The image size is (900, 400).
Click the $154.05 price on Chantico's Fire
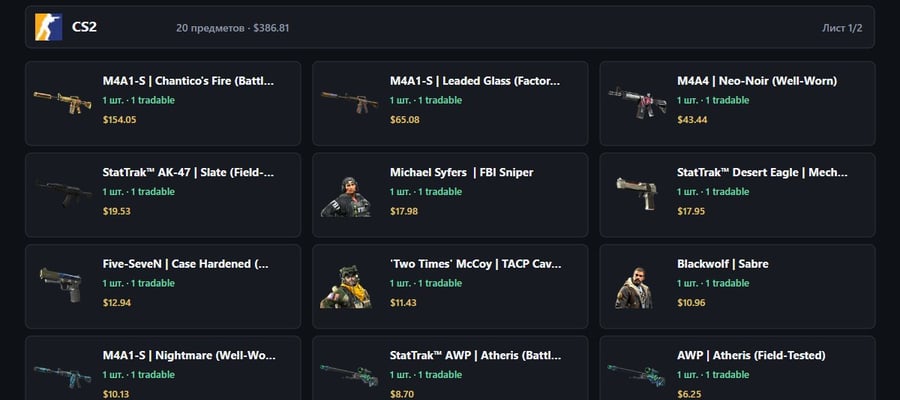point(119,119)
